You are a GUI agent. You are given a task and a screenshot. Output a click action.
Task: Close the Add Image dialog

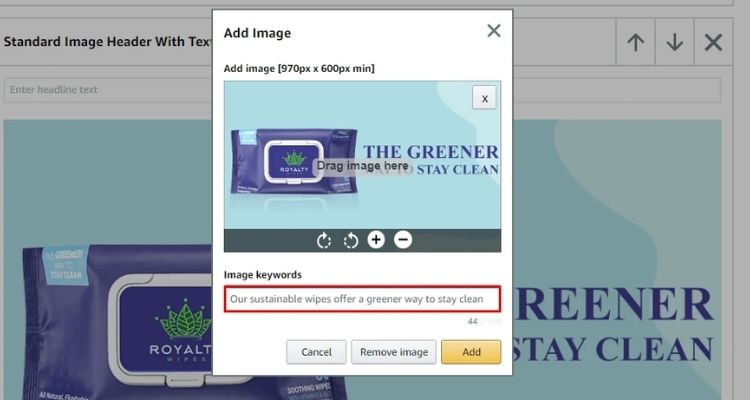(494, 31)
